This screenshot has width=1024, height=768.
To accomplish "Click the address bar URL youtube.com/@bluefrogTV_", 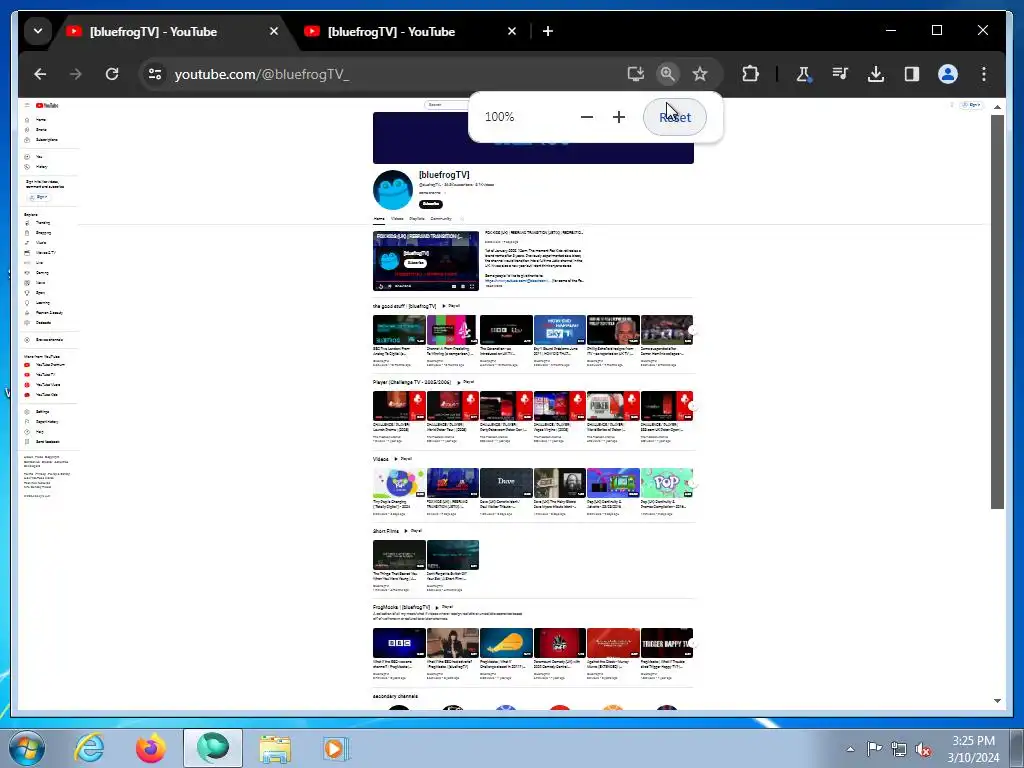I will click(x=262, y=74).
